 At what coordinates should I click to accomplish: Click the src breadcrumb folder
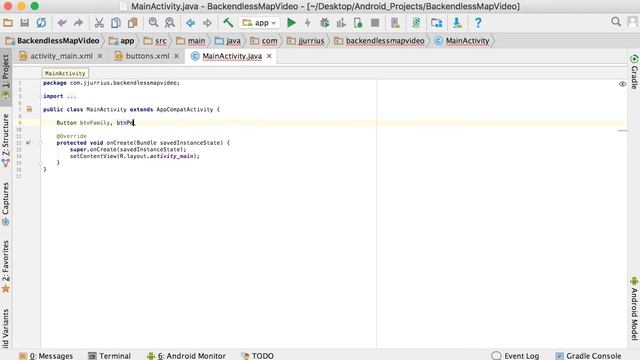(x=156, y=41)
